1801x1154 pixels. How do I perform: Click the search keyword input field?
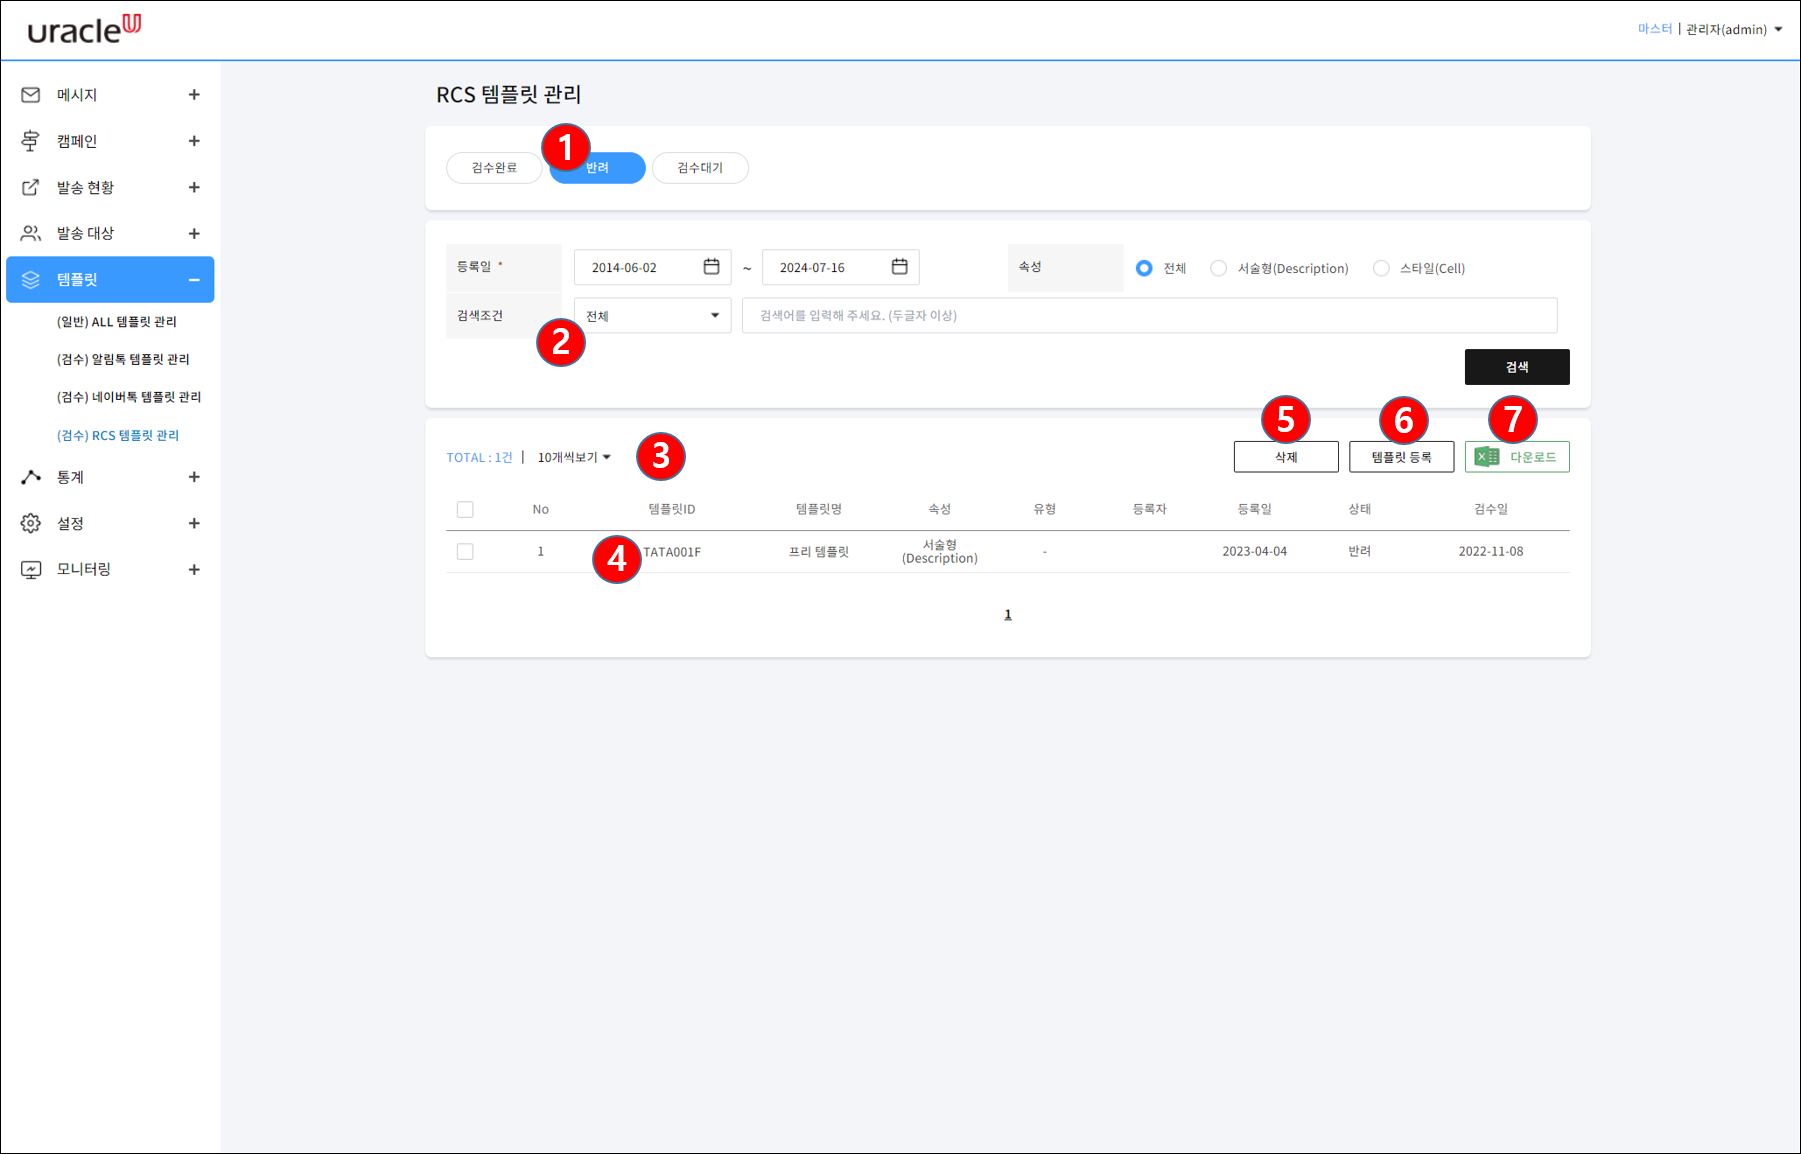[1149, 315]
